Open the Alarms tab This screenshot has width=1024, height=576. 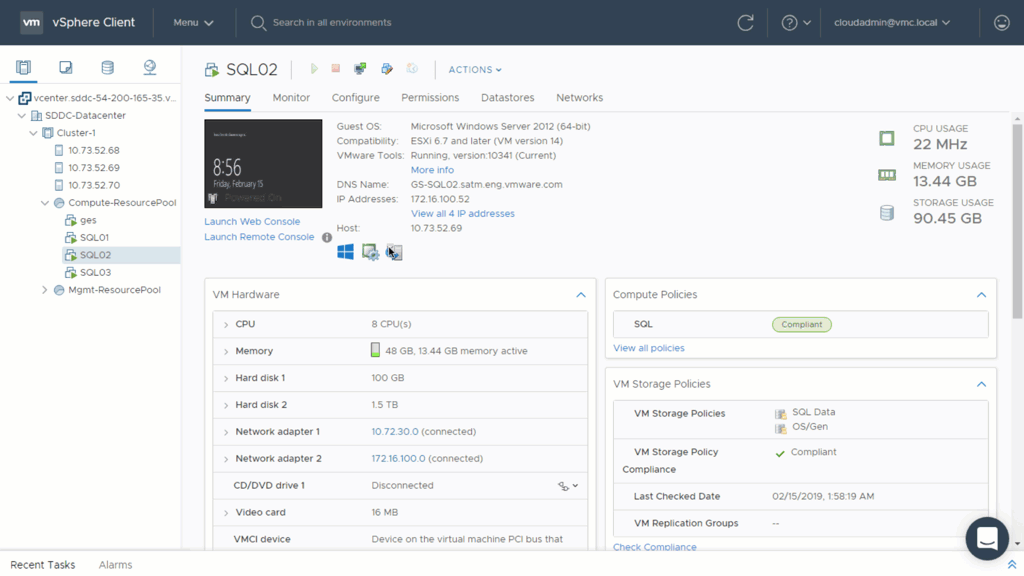(x=115, y=565)
